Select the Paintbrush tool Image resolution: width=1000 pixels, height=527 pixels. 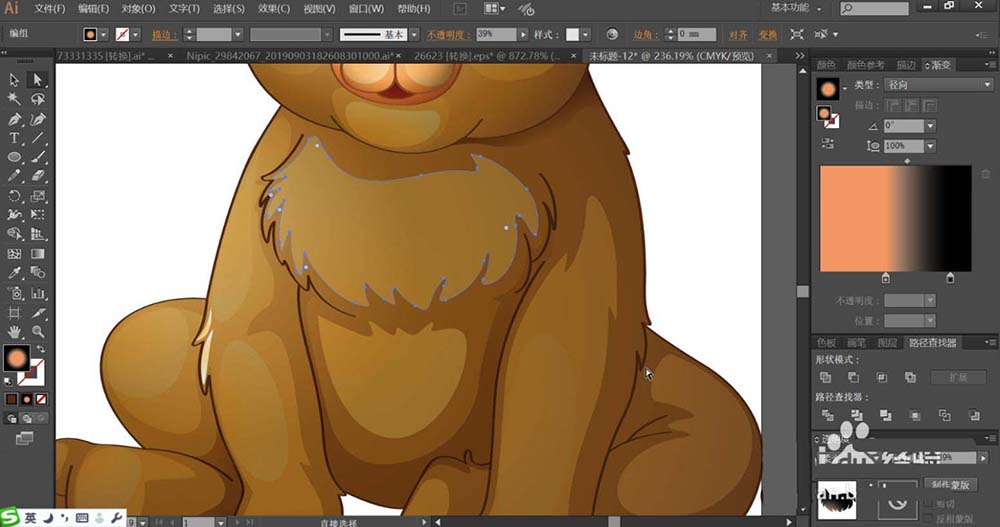pyautogui.click(x=38, y=157)
